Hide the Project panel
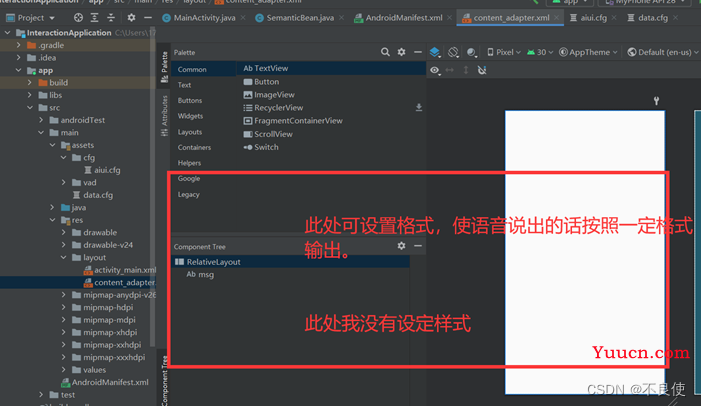The height and width of the screenshot is (407, 702). click(x=148, y=17)
